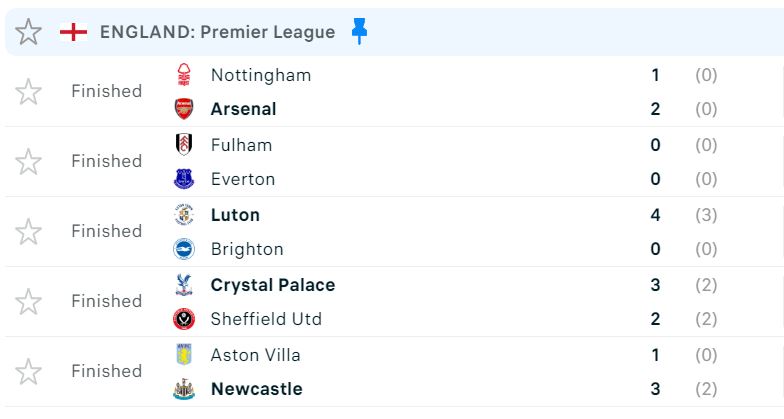Unpin the Premier League with pin icon

(x=360, y=32)
